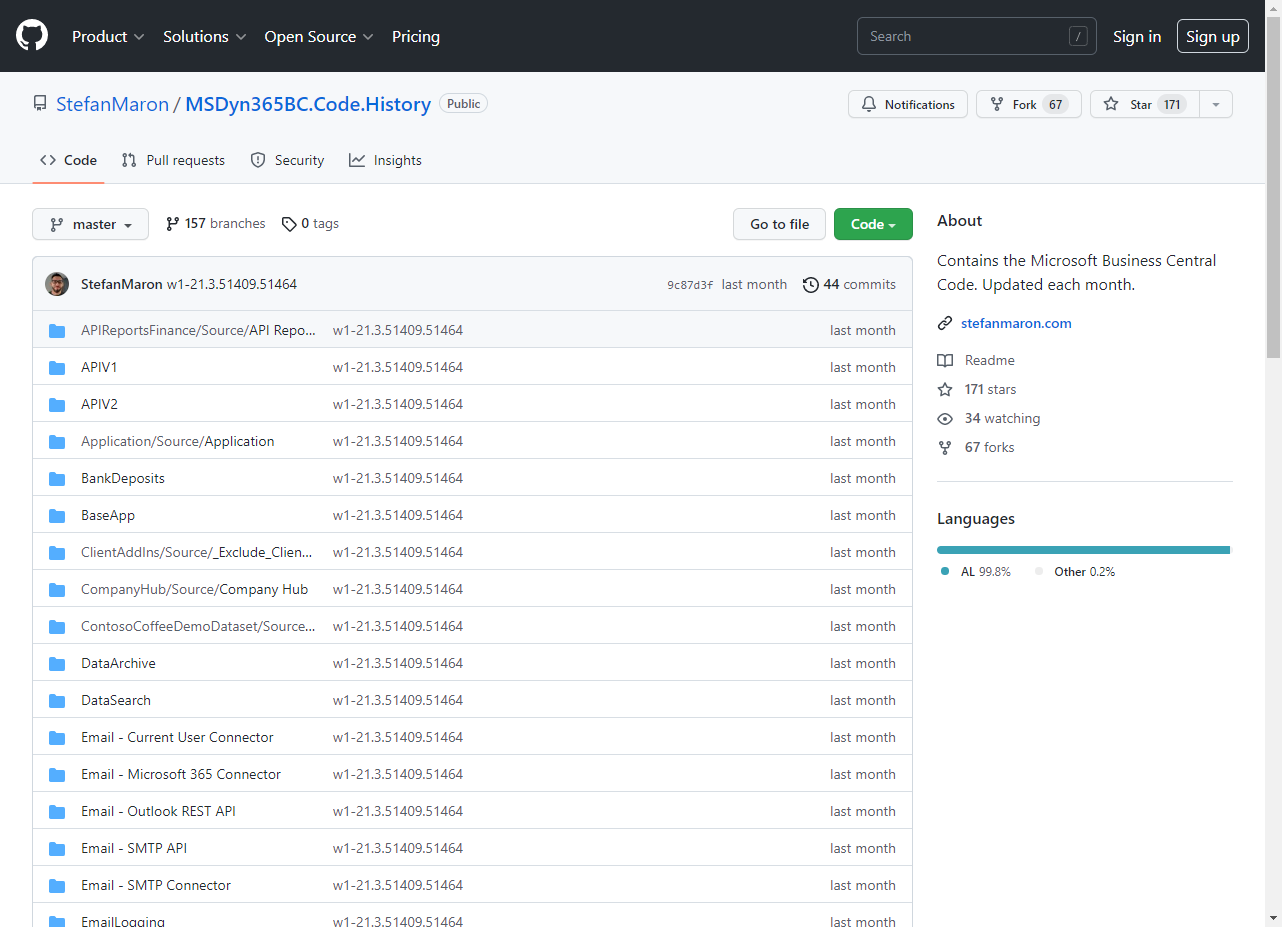Click the Readme book icon
1282x927 pixels.
coord(945,360)
